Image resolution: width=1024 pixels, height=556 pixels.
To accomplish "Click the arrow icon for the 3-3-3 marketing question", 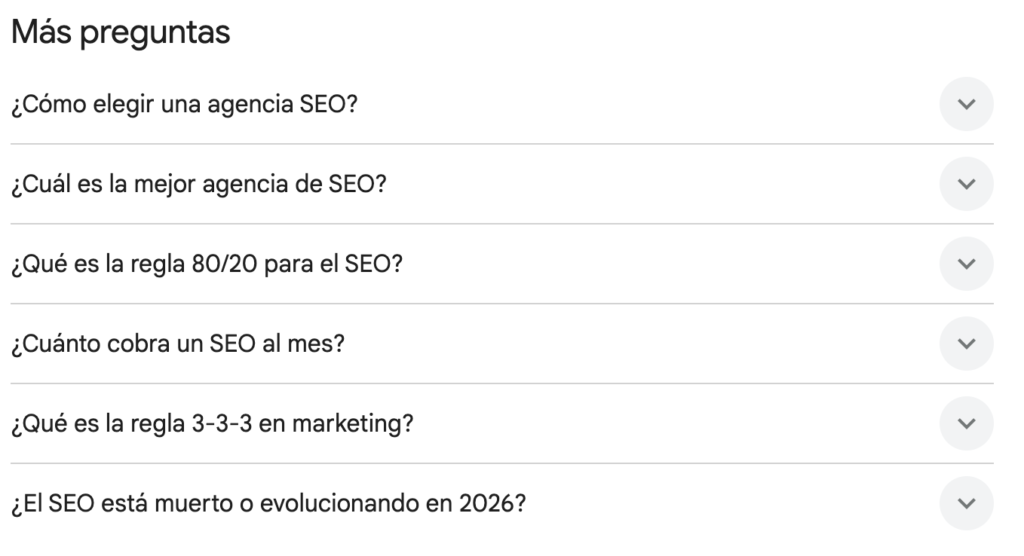I will point(966,424).
